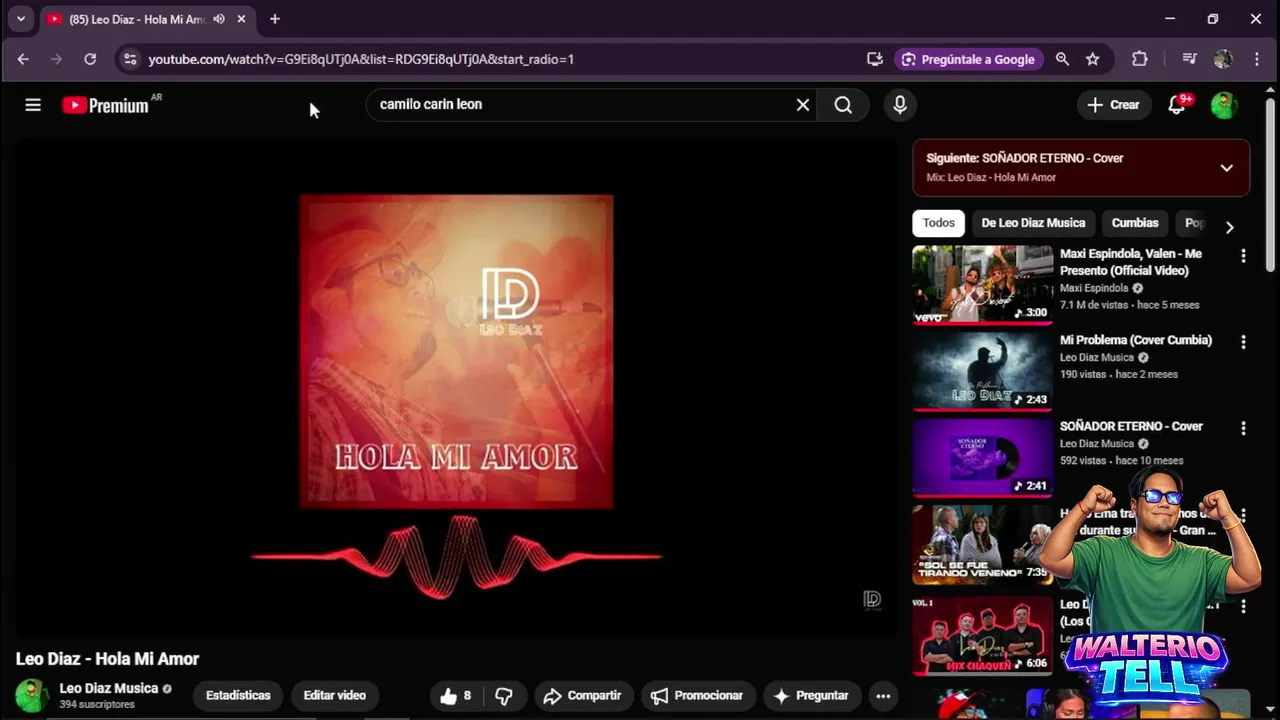Click the URL address bar text
Screen dimensions: 1280x720
(361, 59)
